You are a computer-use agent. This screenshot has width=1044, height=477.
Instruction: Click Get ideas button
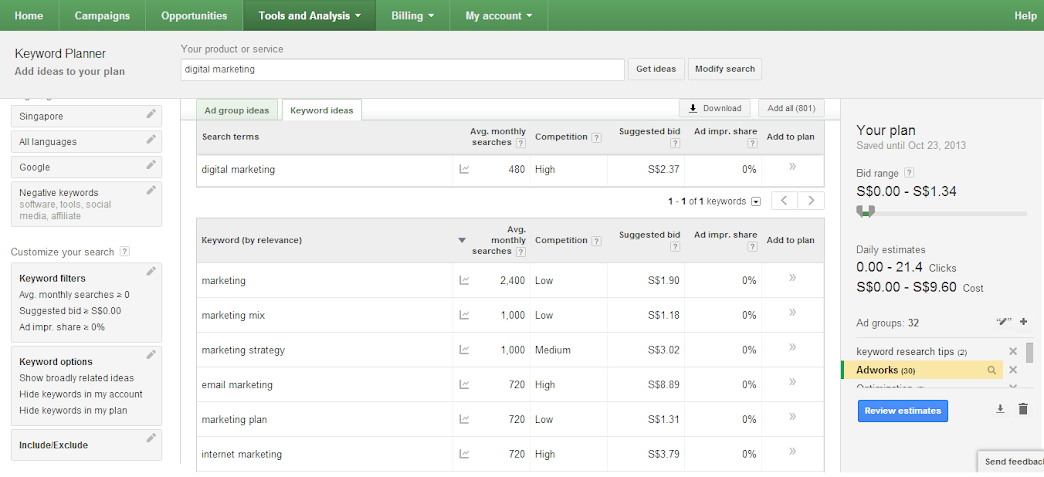656,69
